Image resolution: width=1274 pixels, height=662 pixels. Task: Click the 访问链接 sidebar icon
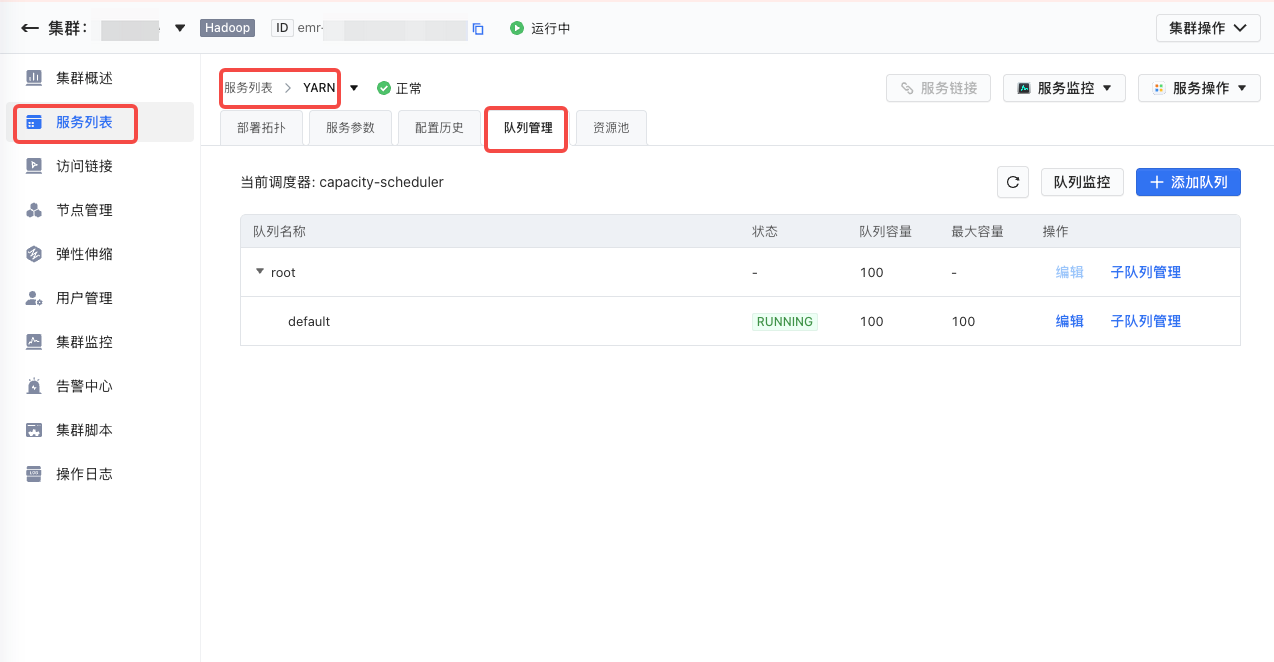click(x=34, y=166)
